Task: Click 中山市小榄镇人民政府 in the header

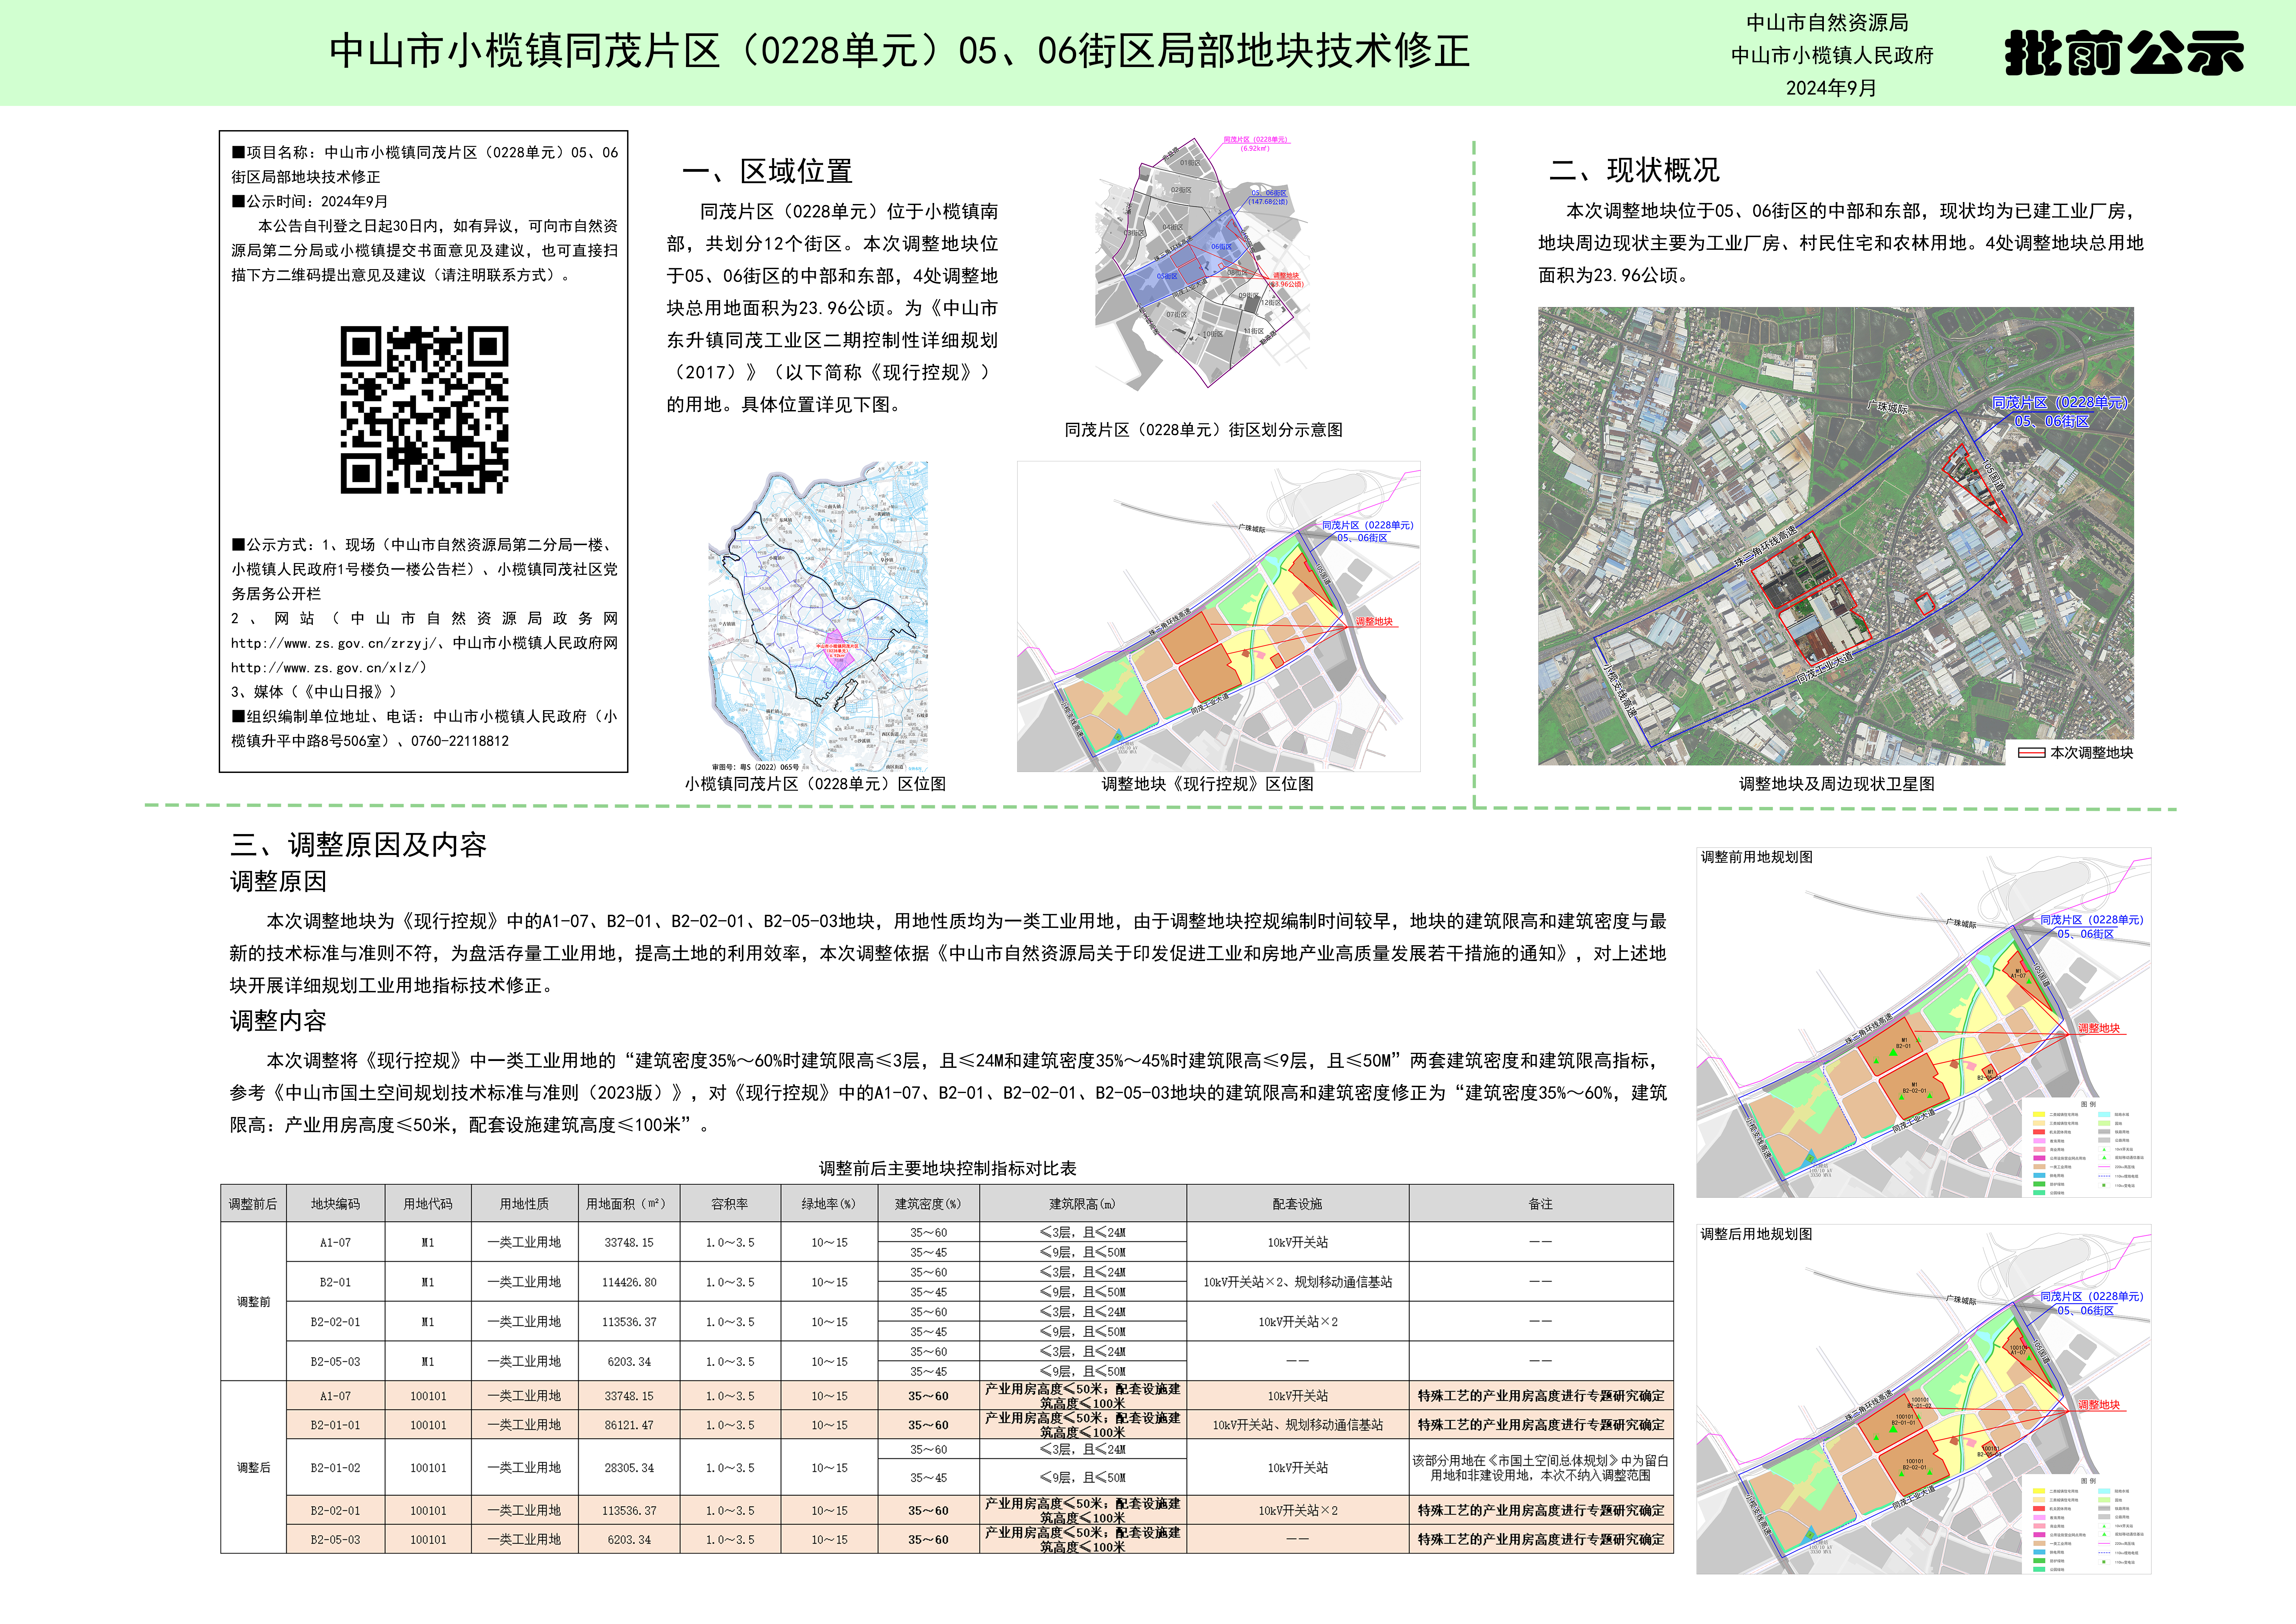Action: coord(1832,55)
